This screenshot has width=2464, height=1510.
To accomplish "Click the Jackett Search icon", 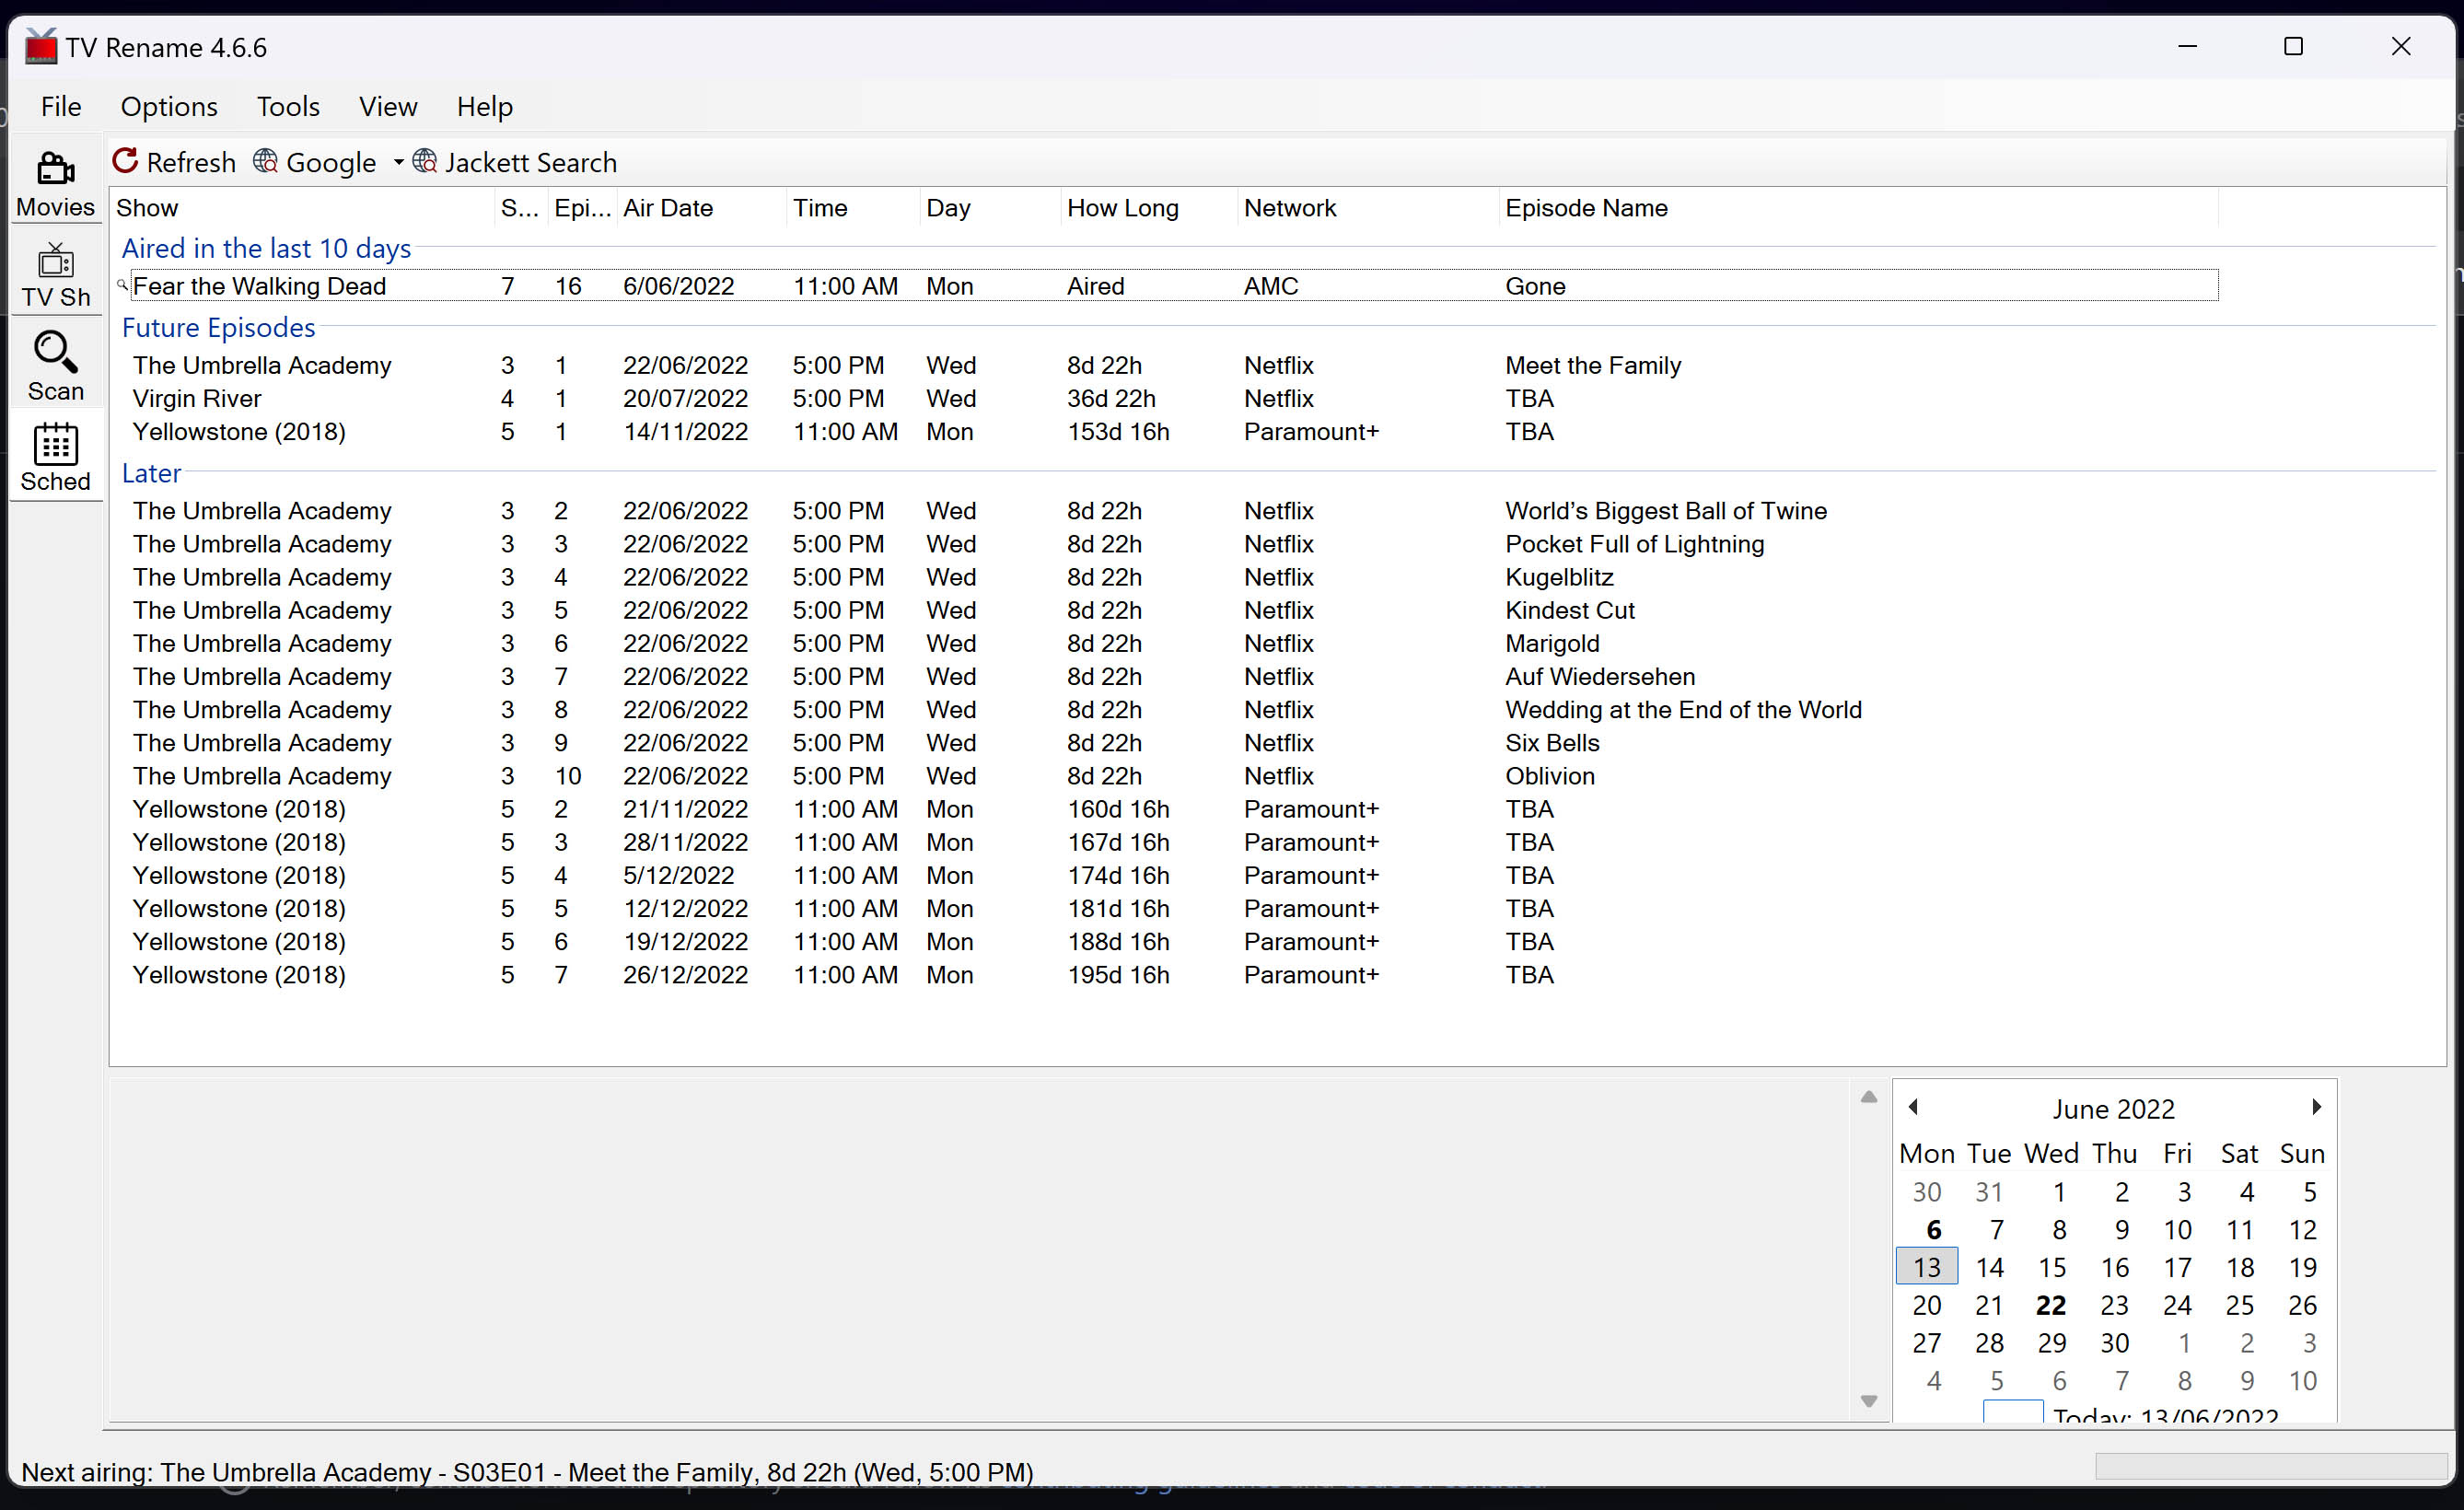I will 425,161.
